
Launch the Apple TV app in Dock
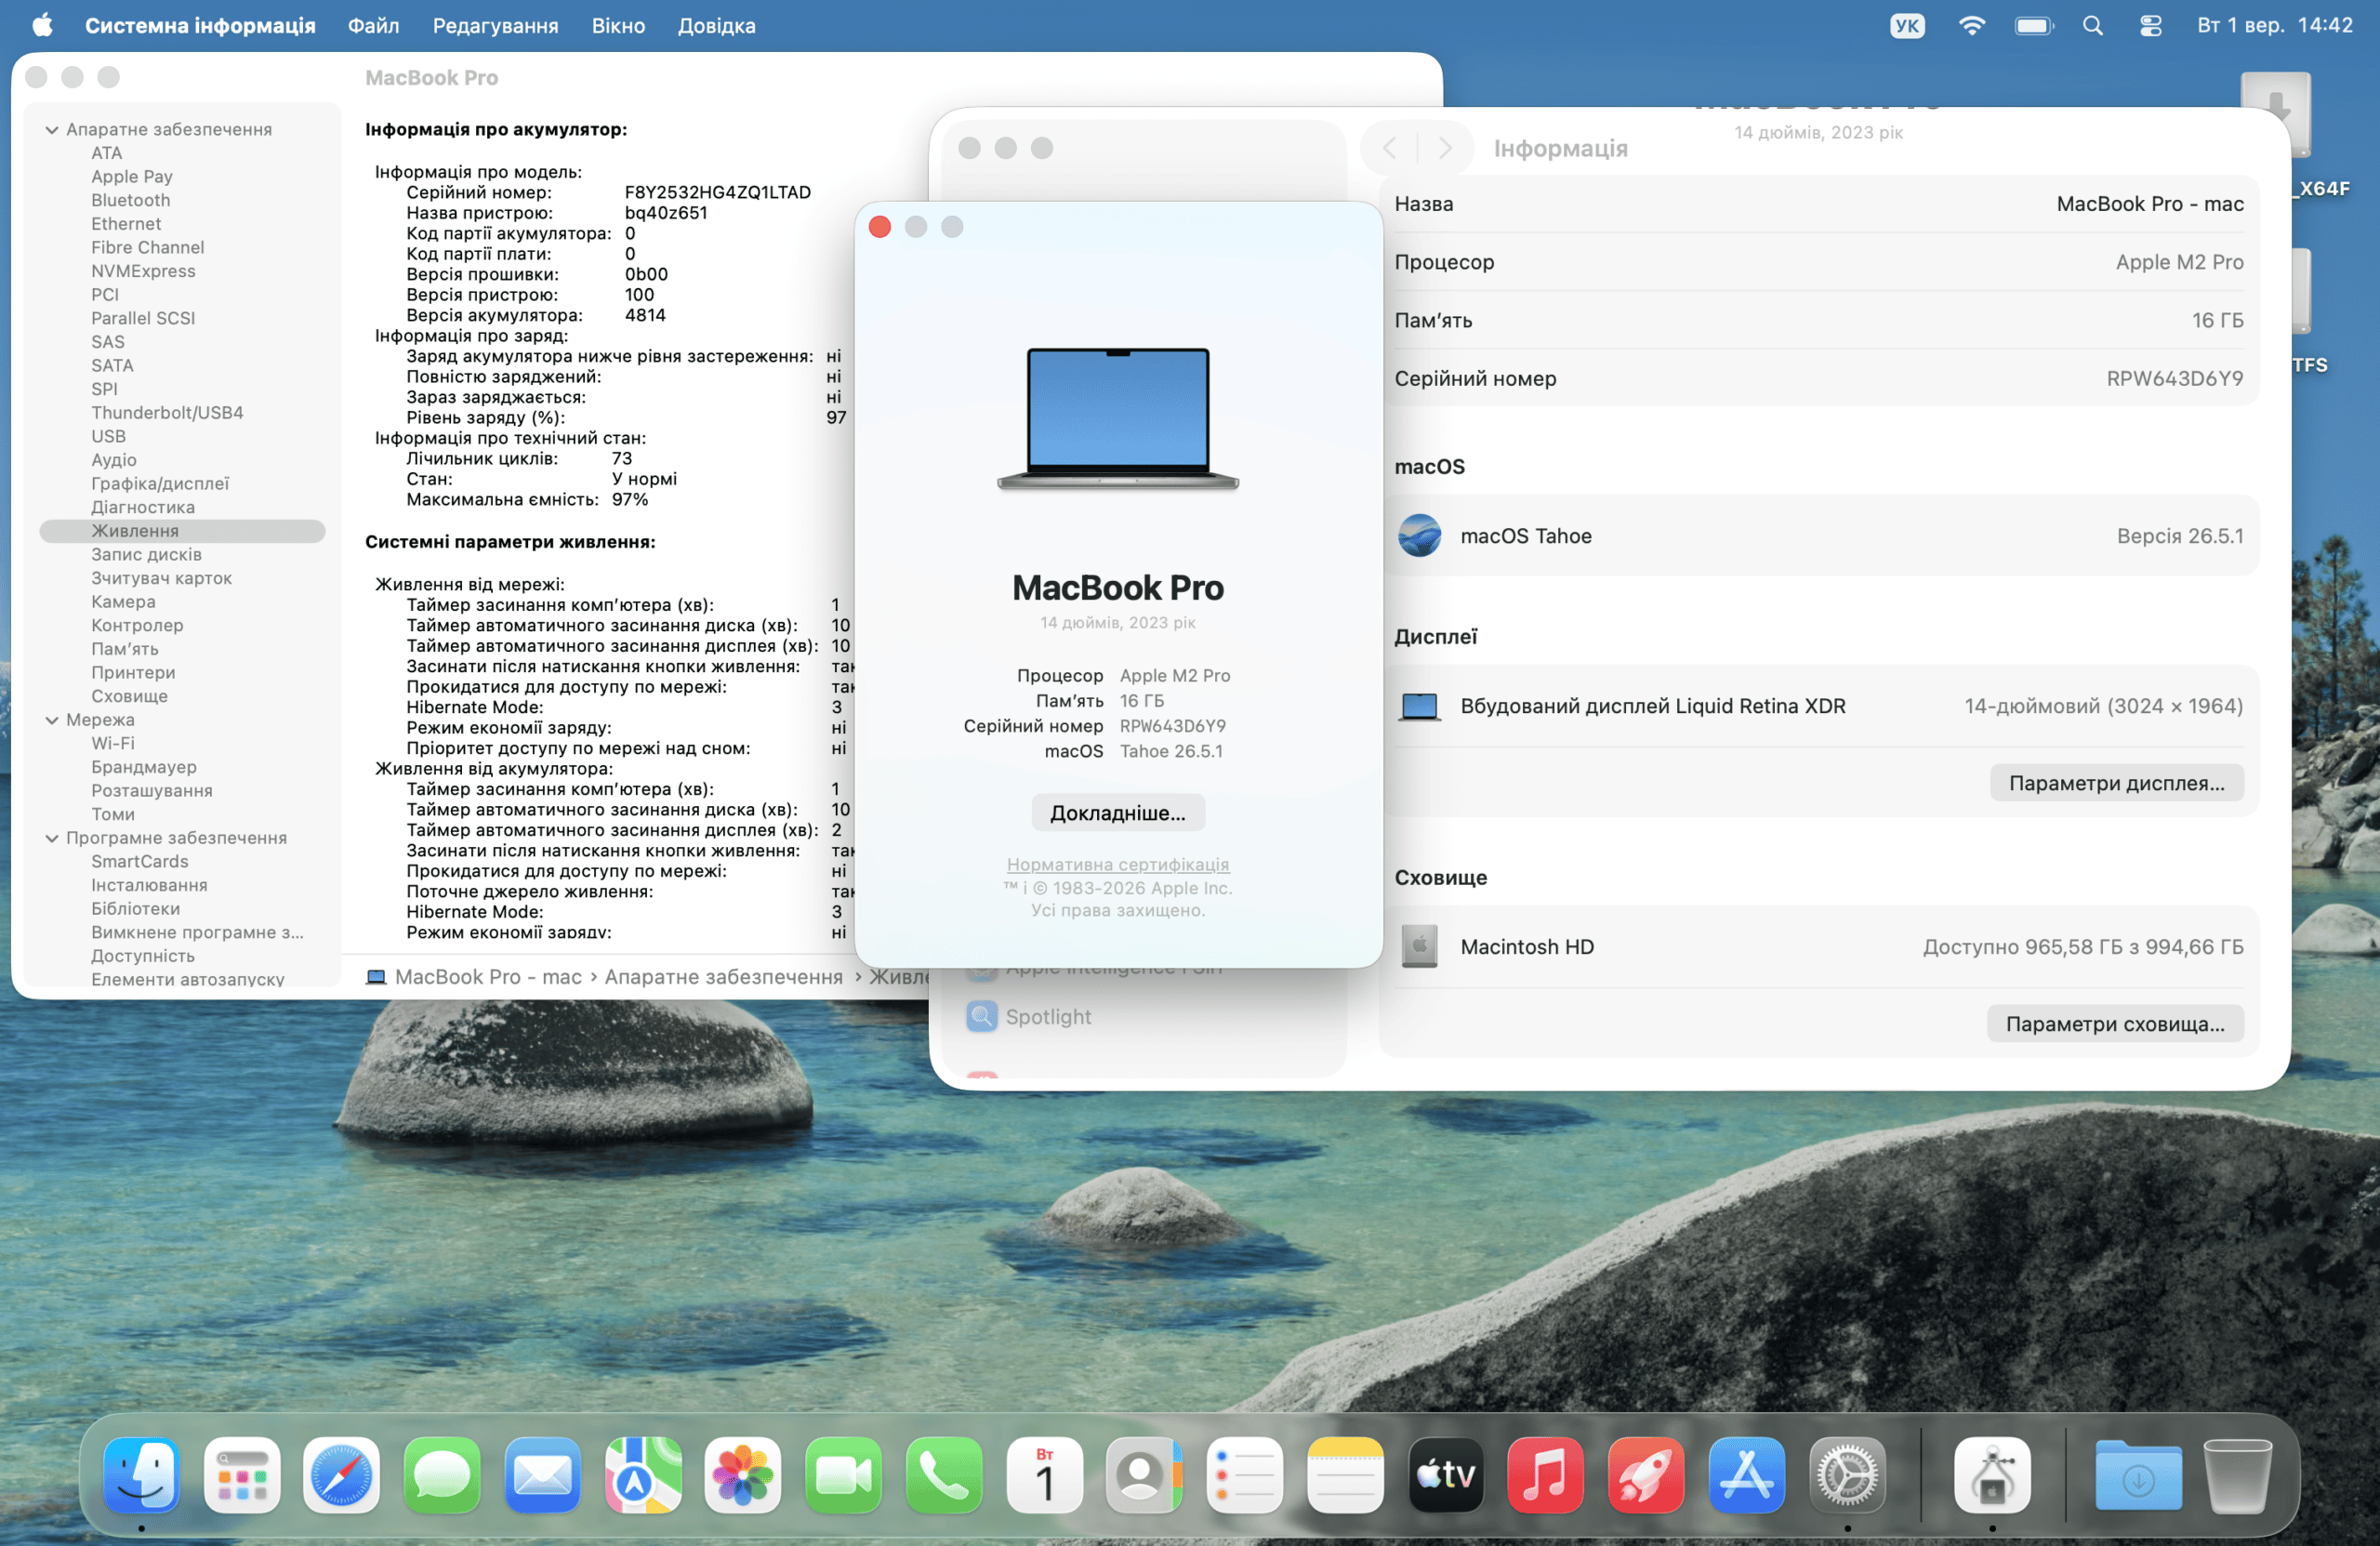point(1445,1475)
